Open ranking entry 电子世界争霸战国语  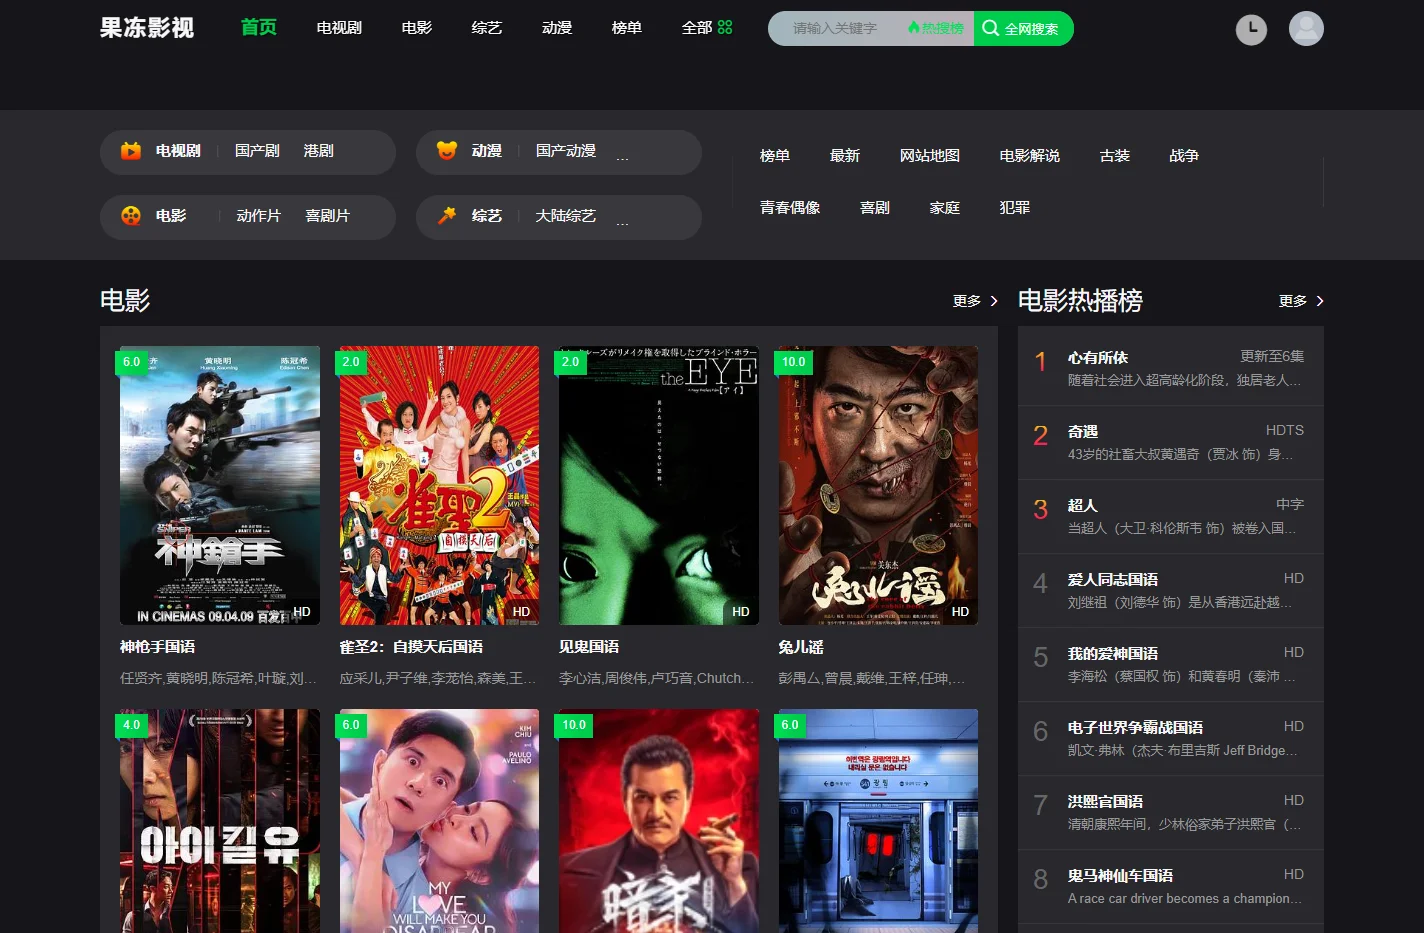(x=1171, y=738)
